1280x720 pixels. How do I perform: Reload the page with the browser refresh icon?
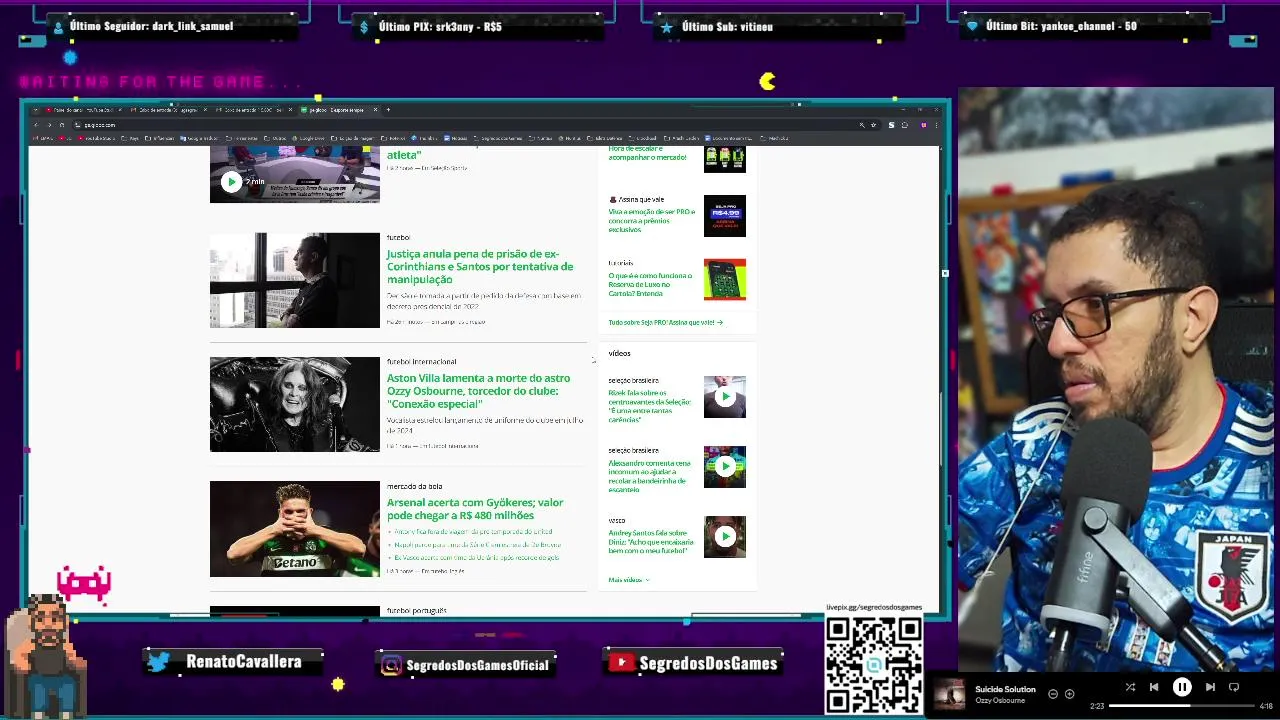pyautogui.click(x=61, y=125)
